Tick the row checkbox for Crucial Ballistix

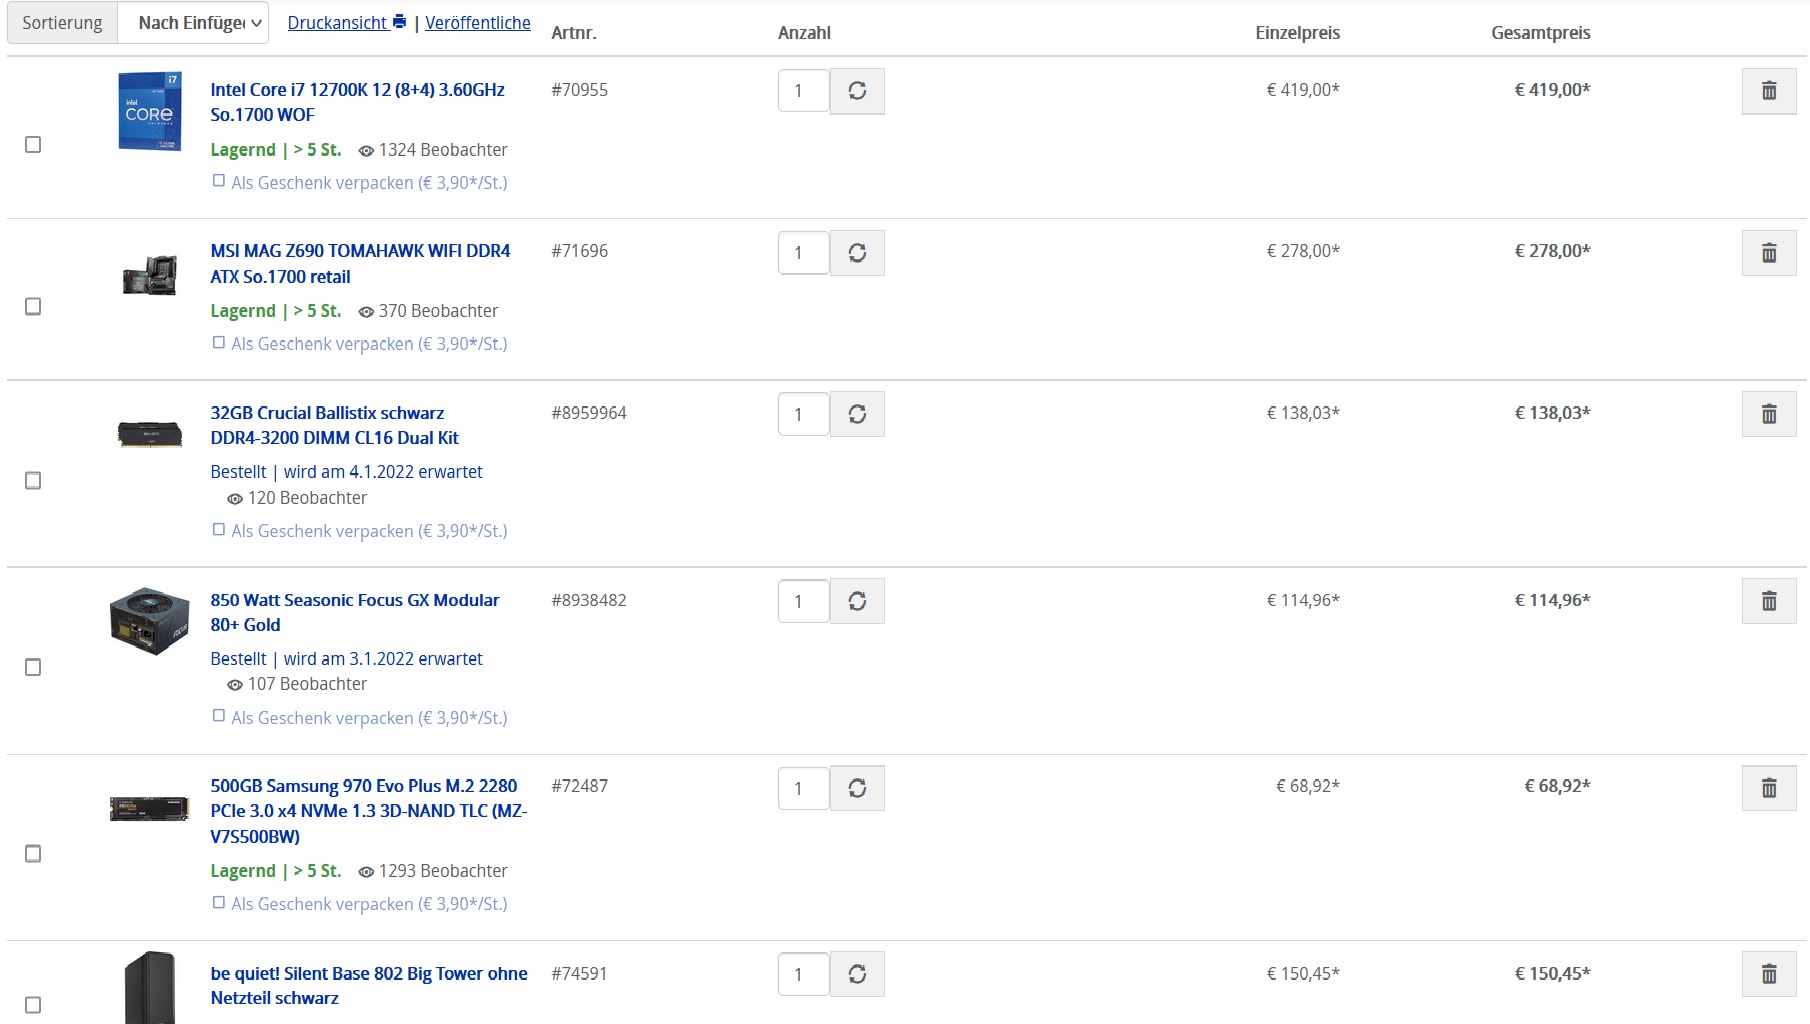pos(33,481)
